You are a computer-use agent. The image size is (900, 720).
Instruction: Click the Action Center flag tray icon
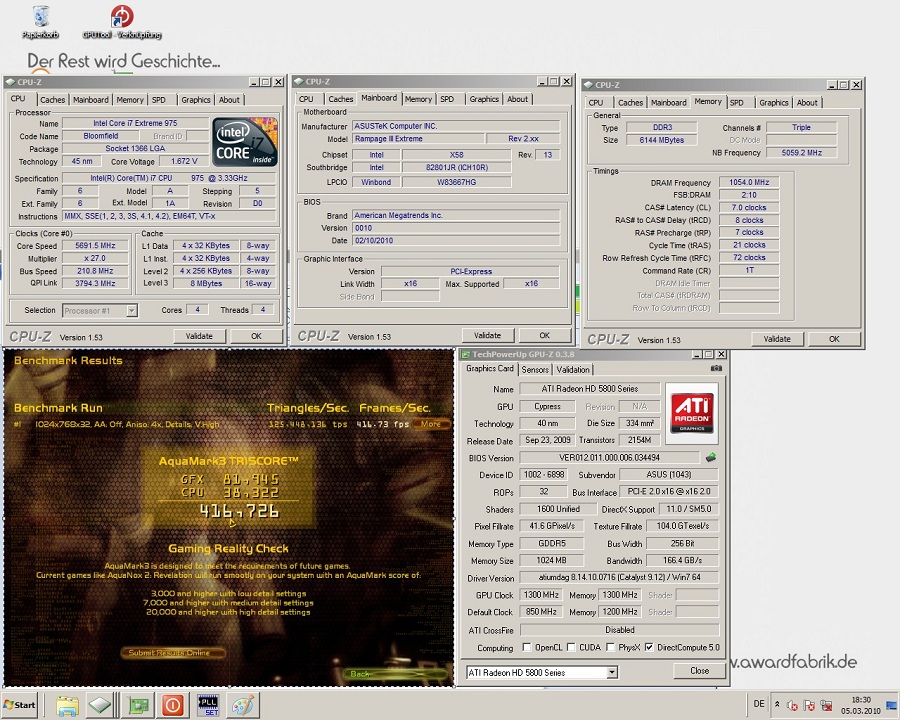[809, 705]
